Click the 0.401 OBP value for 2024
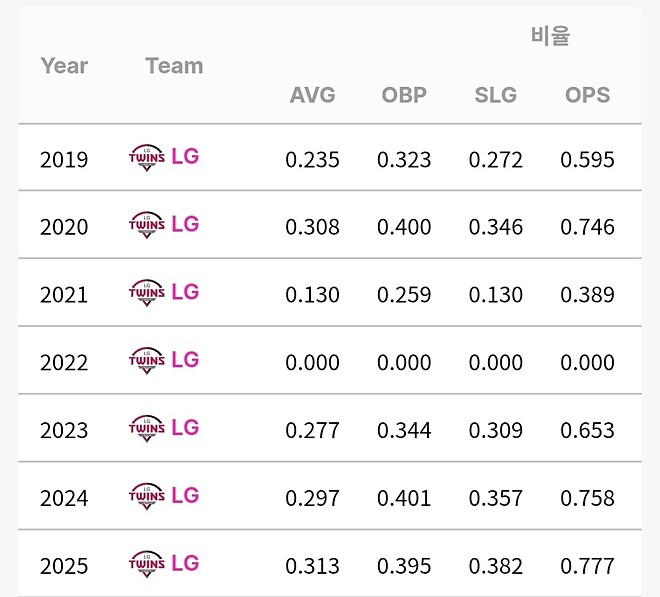This screenshot has width=660, height=597. click(404, 498)
